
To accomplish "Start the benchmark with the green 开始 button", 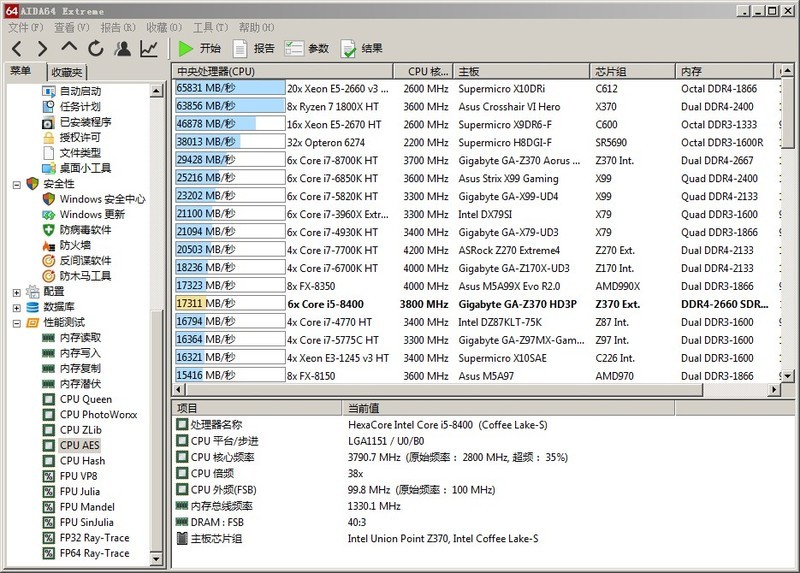I will click(x=199, y=48).
